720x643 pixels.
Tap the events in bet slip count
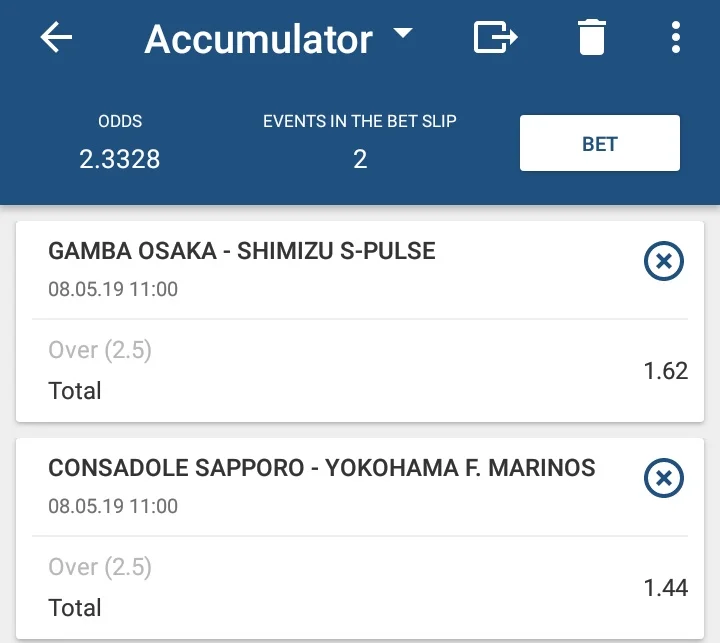coord(360,159)
